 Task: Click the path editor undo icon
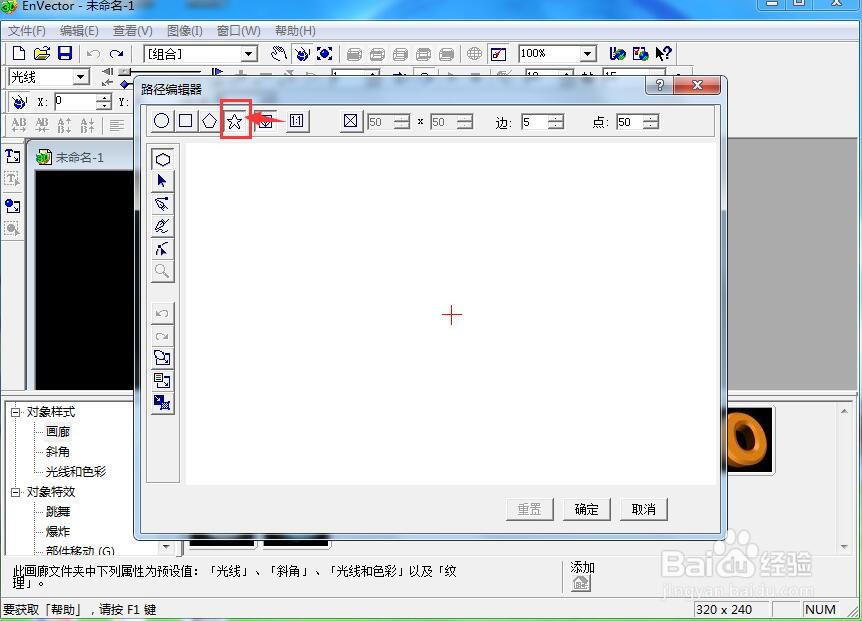163,313
